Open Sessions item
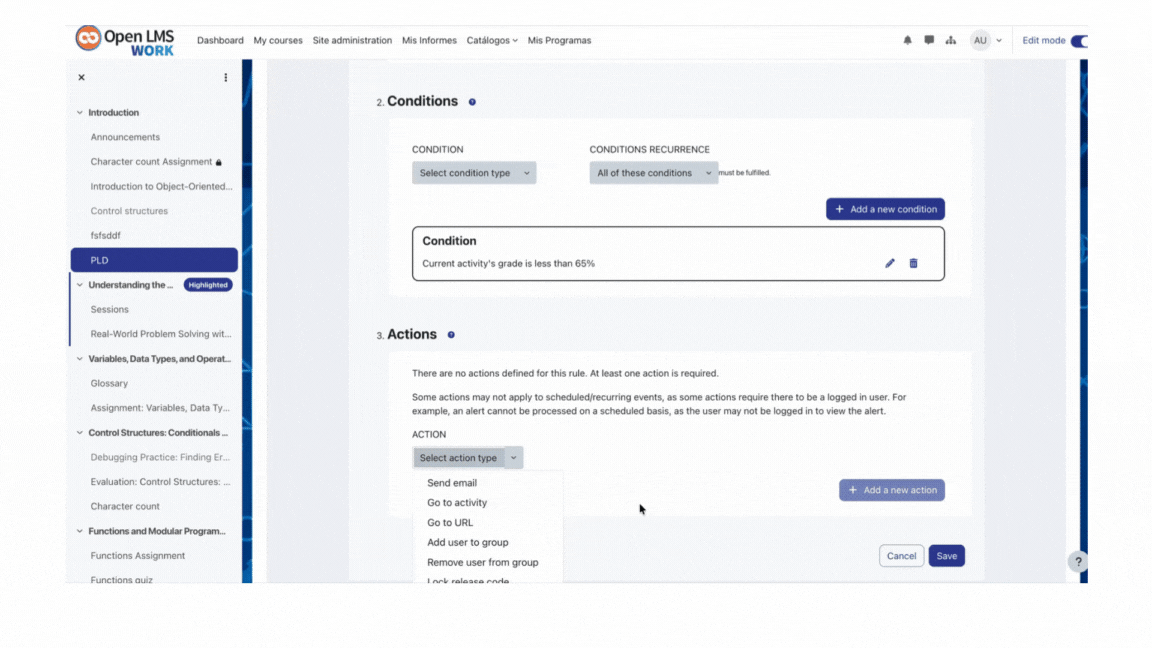1152x648 pixels. coord(109,309)
